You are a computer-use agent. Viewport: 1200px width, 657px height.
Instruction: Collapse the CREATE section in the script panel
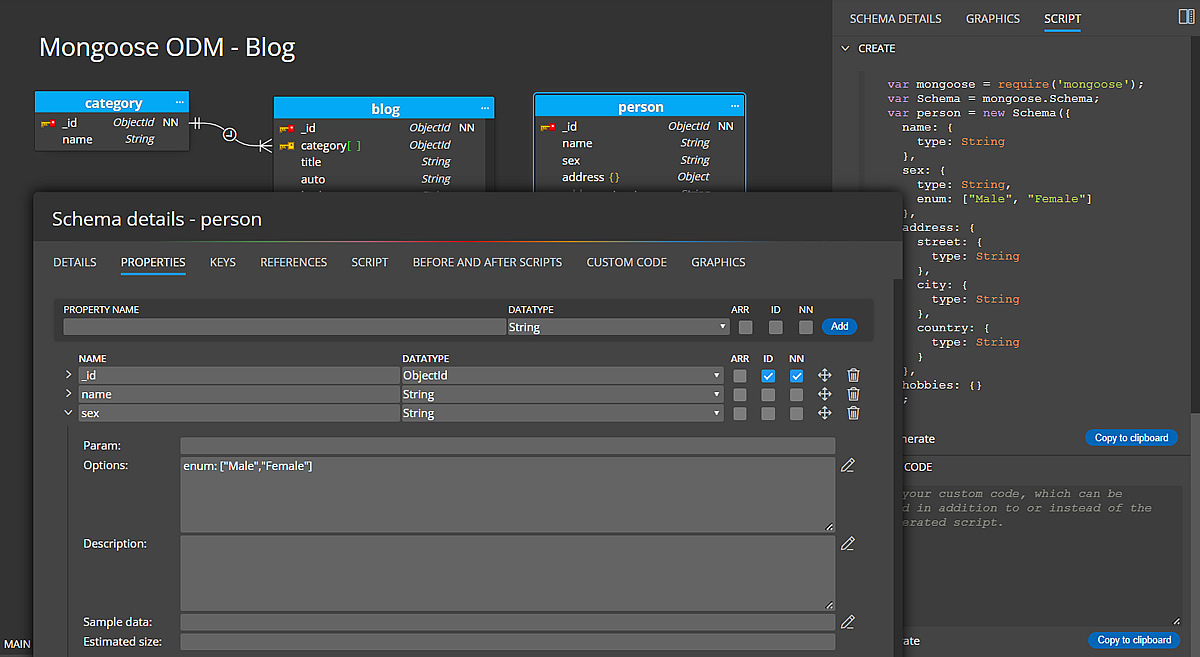[846, 48]
